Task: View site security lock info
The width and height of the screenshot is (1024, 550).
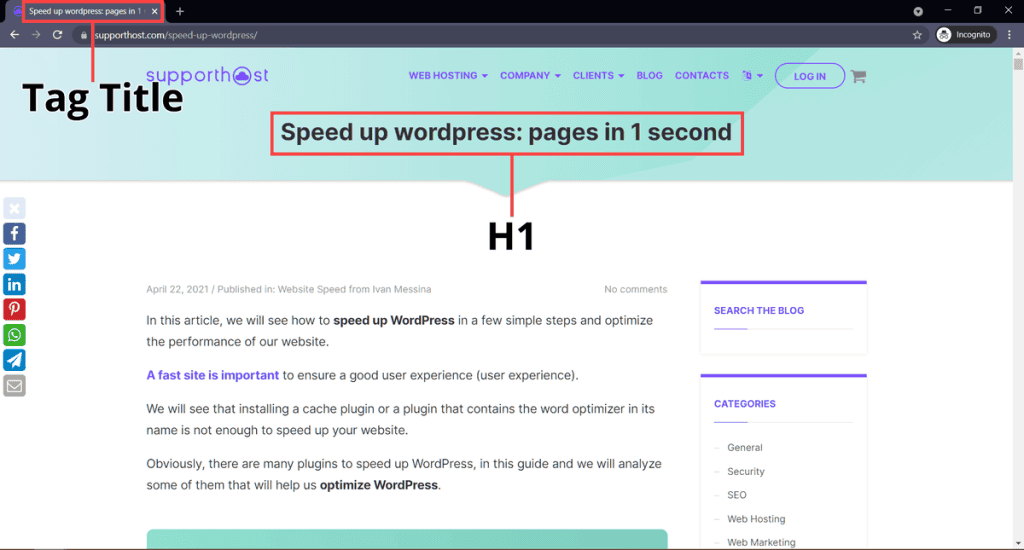Action: [x=84, y=35]
